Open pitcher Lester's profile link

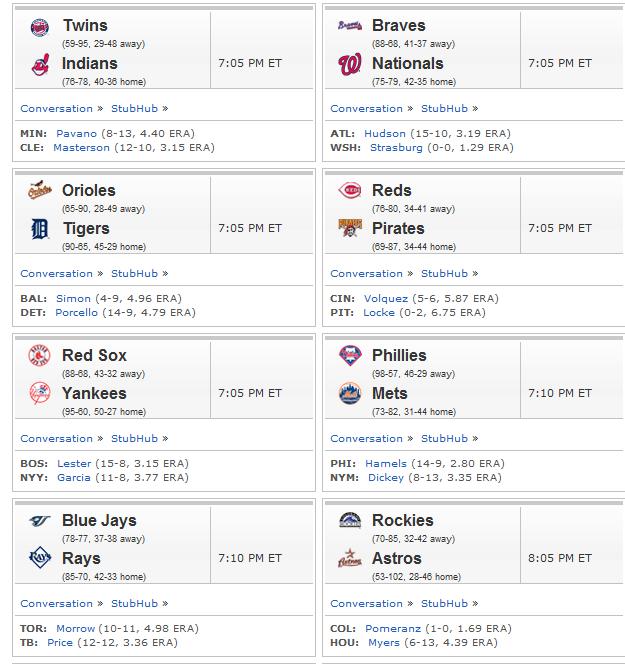tap(74, 464)
